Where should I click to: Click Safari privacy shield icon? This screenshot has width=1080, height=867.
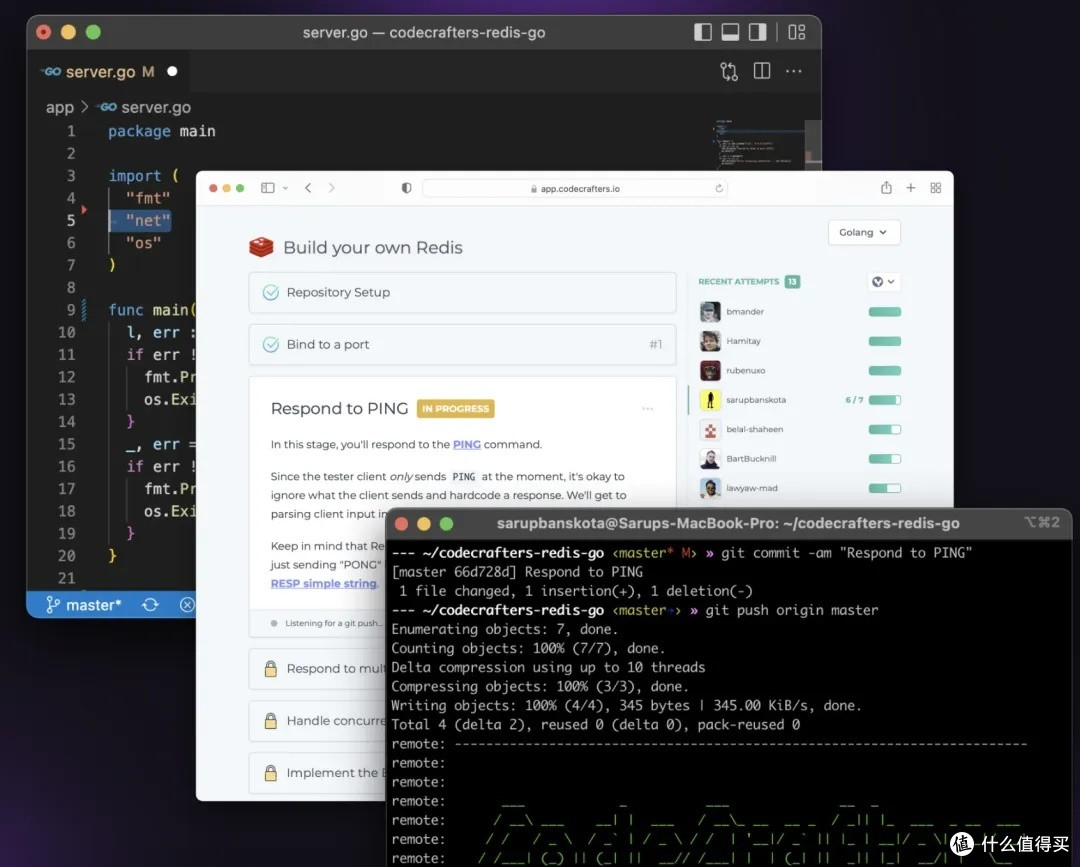tap(406, 188)
